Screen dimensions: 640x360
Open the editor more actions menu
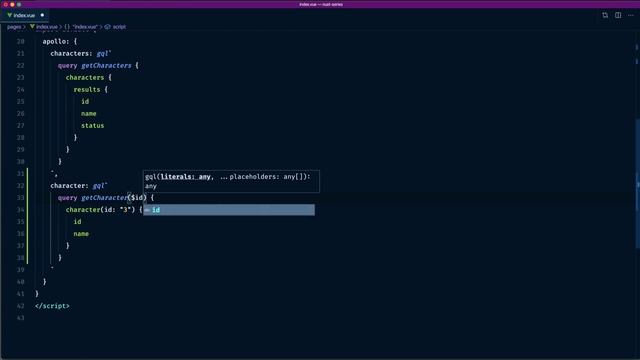pyautogui.click(x=631, y=15)
